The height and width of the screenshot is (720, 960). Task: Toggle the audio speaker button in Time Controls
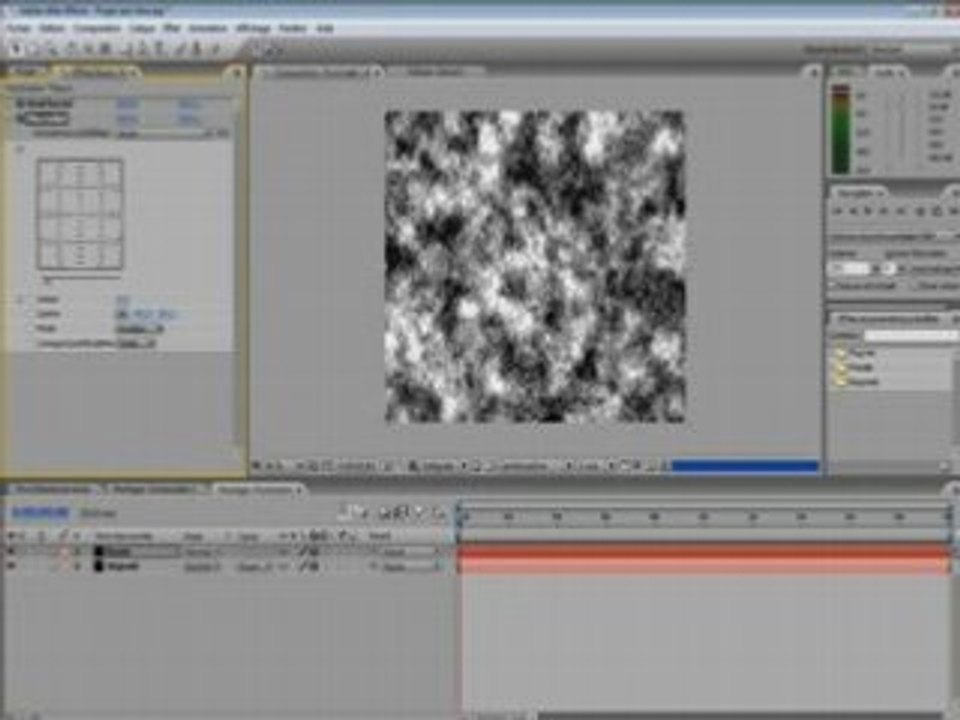920,211
